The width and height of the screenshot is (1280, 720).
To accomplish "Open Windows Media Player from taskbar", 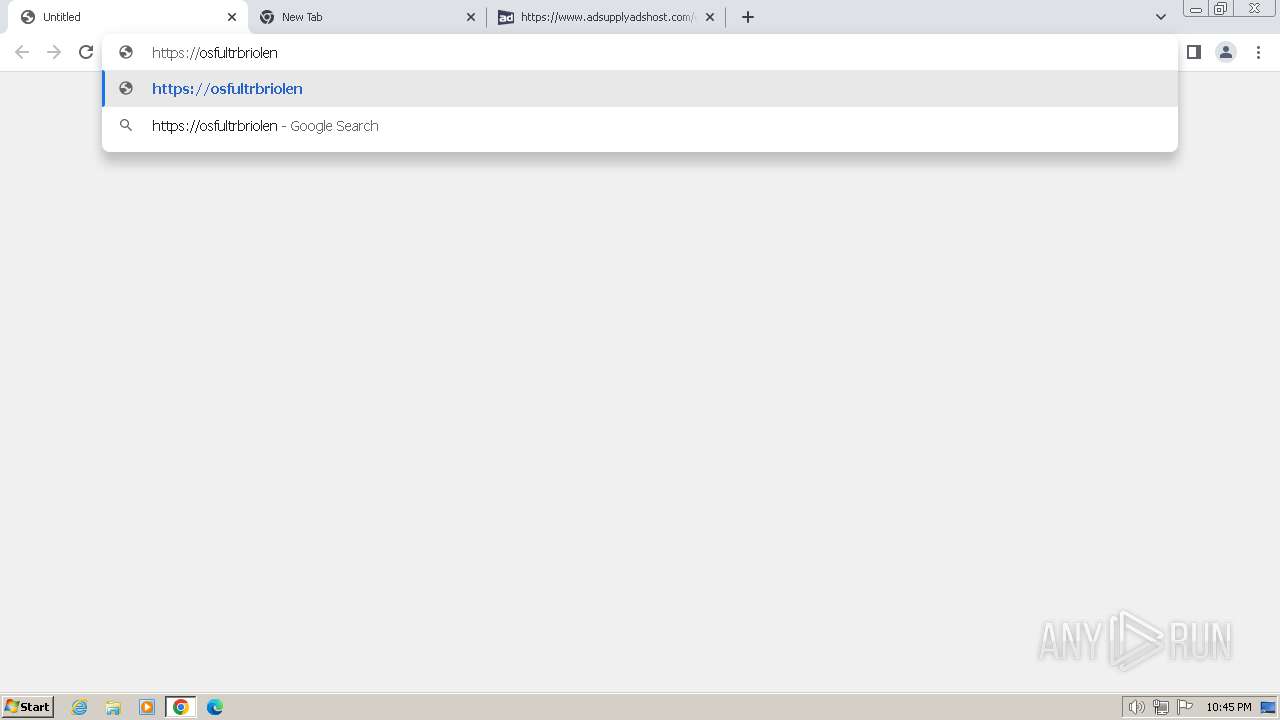I will point(147,707).
